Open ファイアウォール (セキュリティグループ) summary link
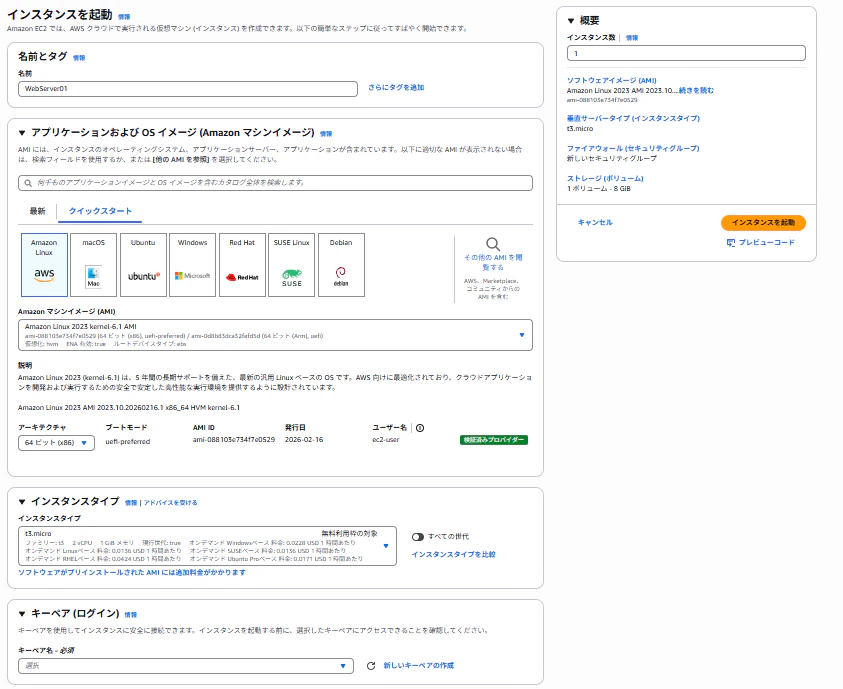The width and height of the screenshot is (843, 689). (x=633, y=148)
